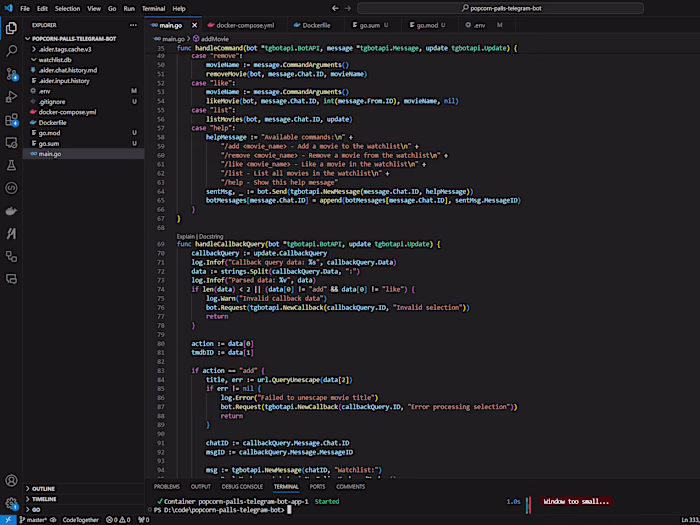Open the Run and Debug view
The height and width of the screenshot is (525, 700).
coord(11,96)
